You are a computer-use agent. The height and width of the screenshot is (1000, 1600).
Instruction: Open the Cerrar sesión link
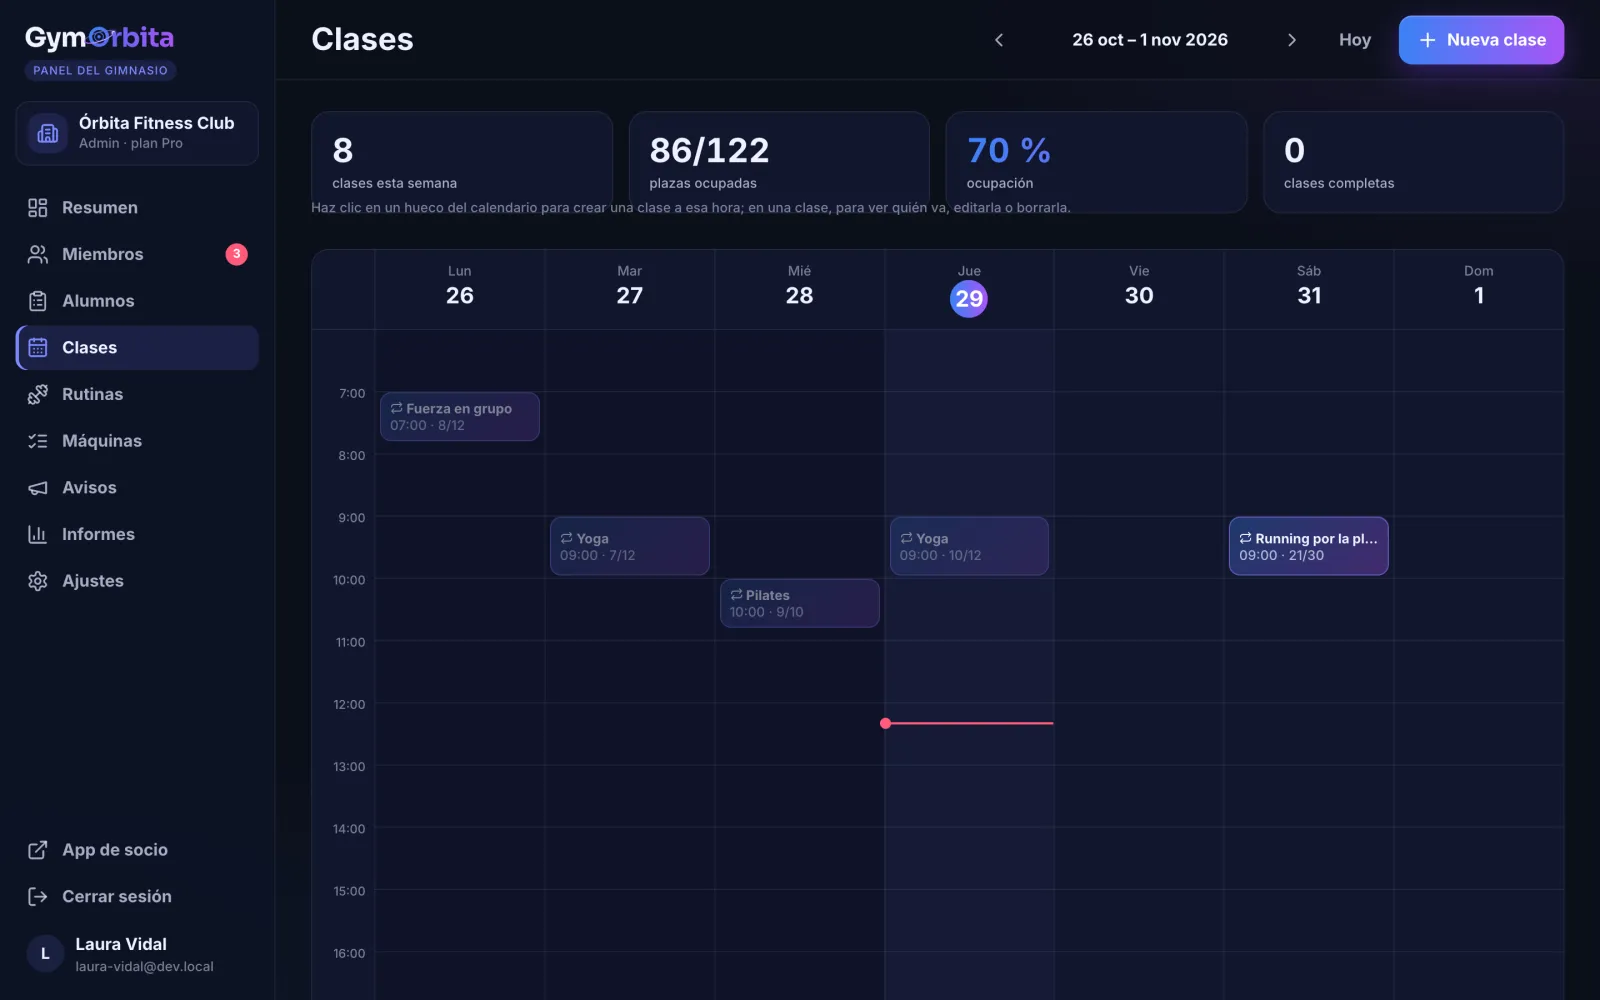(x=137, y=896)
